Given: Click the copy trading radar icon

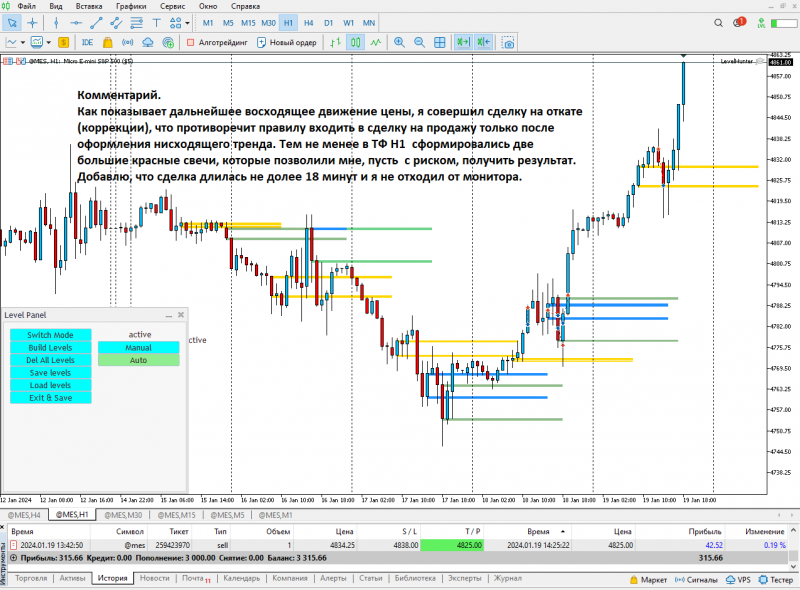Looking at the screenshot, I should (x=168, y=42).
